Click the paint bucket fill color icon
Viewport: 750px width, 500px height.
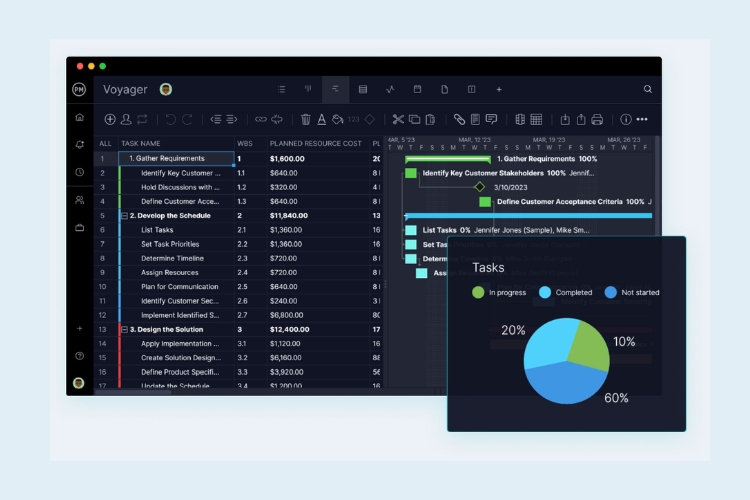[x=337, y=119]
